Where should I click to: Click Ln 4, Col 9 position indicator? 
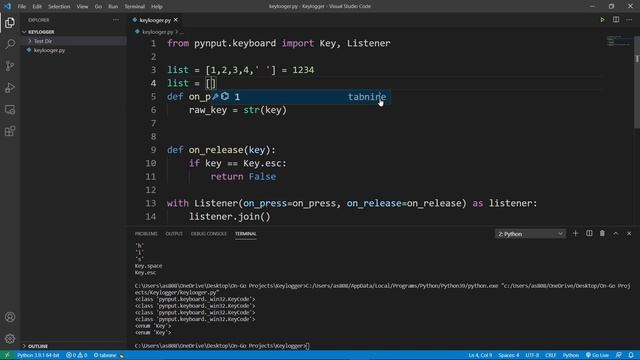tap(480, 355)
